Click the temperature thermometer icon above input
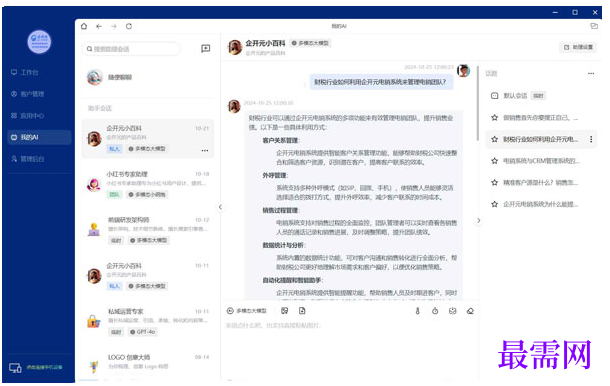 click(417, 311)
